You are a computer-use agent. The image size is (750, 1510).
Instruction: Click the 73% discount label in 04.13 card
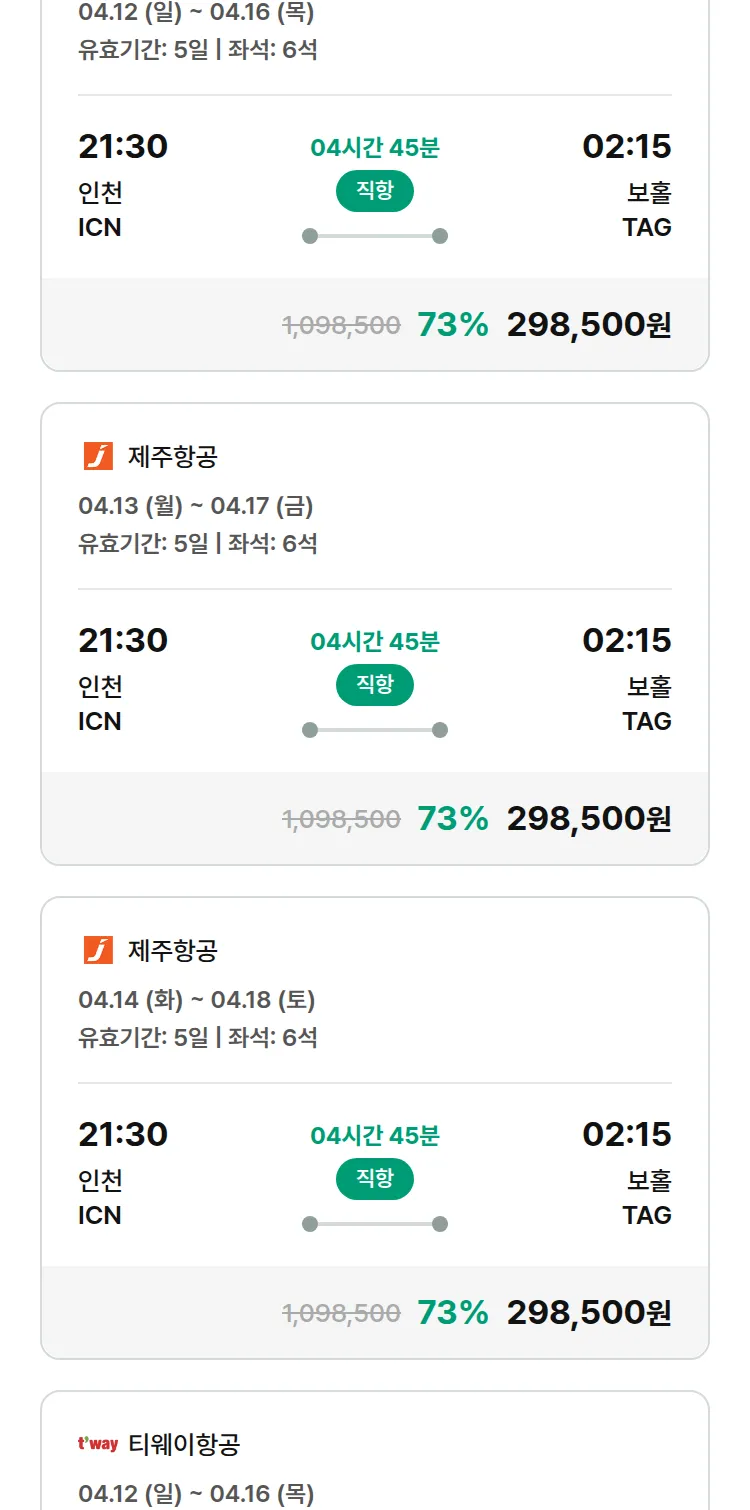click(x=453, y=819)
